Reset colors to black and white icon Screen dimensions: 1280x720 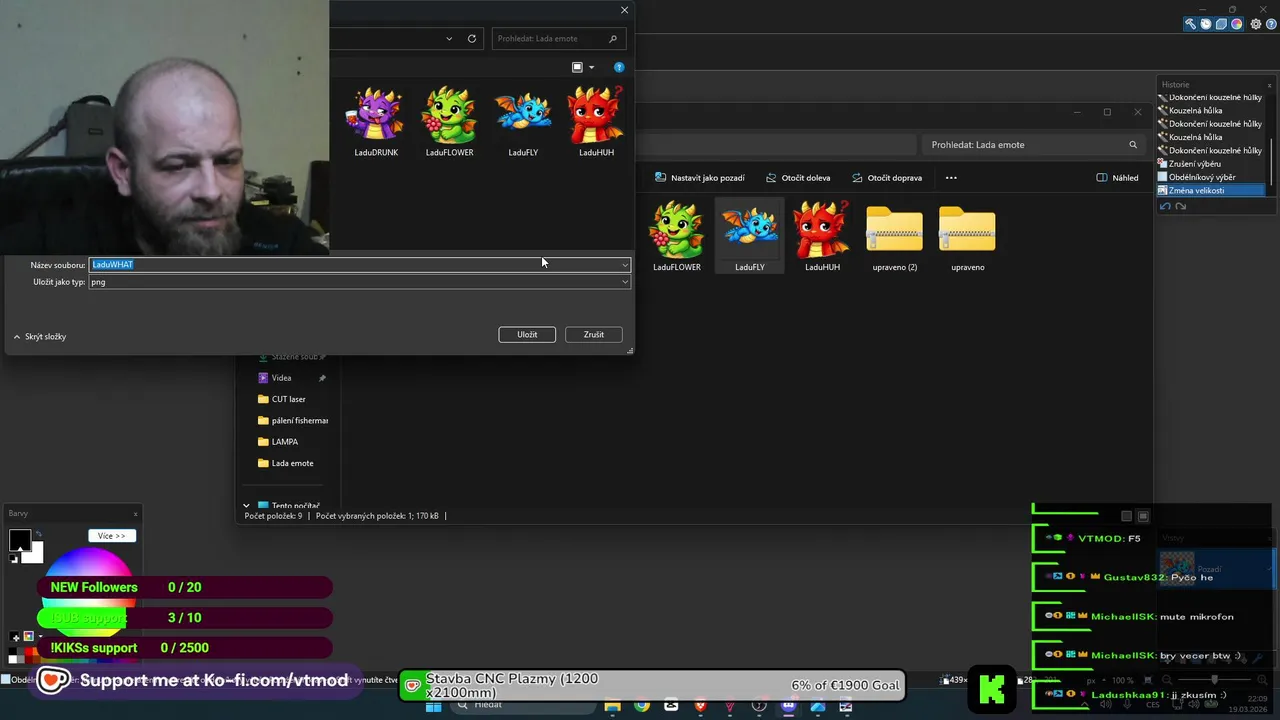click(x=14, y=559)
